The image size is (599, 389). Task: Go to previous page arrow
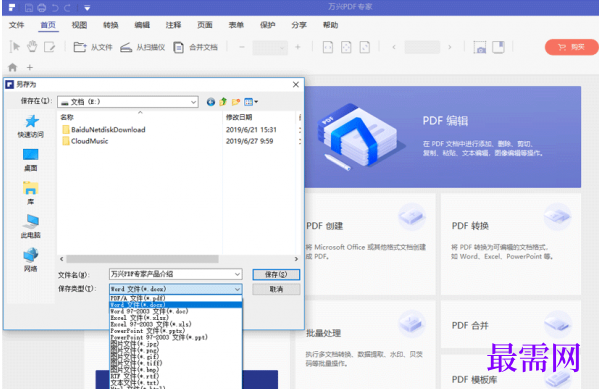394,47
